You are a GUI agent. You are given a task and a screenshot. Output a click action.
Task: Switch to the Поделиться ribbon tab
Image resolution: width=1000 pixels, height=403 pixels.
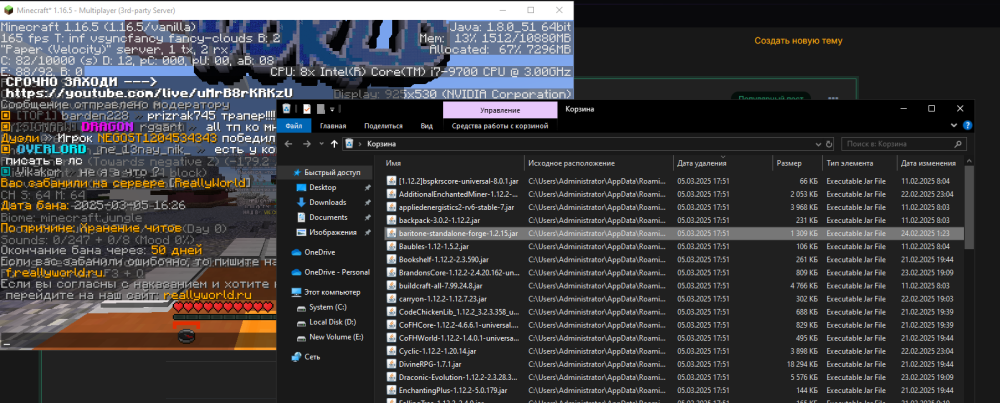pos(383,126)
